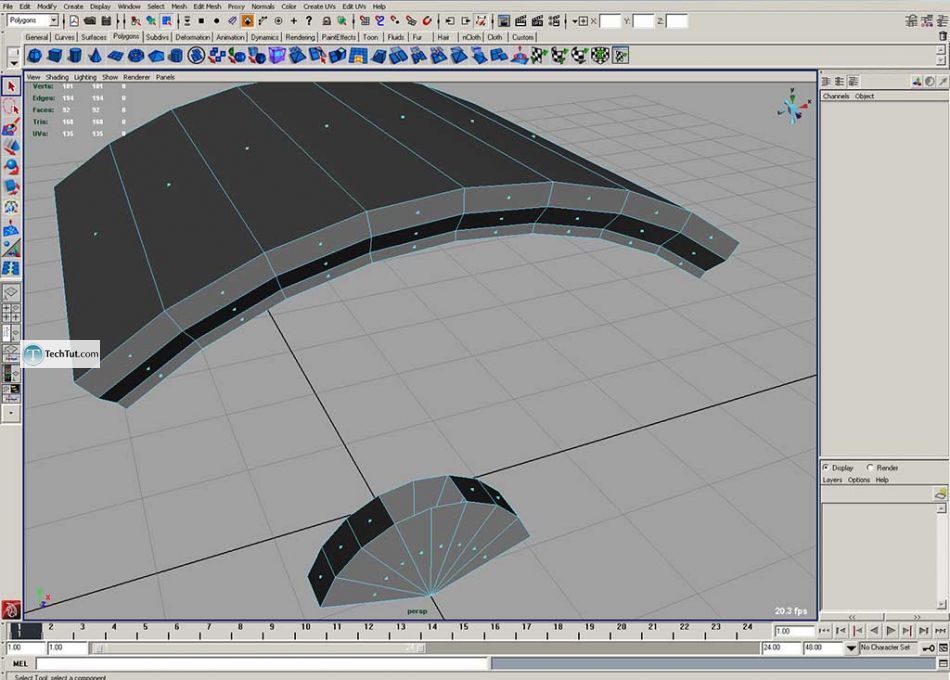Click the auto keyframe key icon
Screen dimensions: 950x680
928,648
